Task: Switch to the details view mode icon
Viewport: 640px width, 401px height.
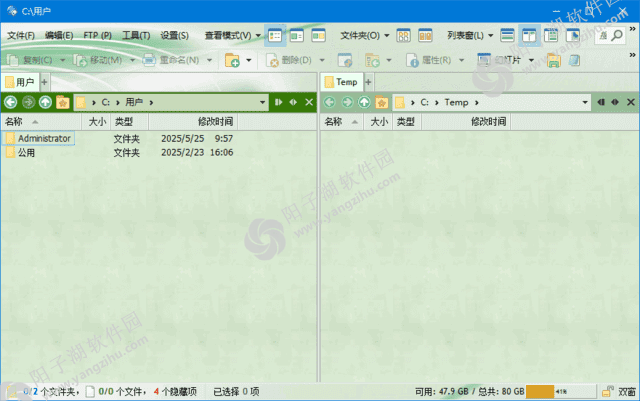Action: pos(275,36)
